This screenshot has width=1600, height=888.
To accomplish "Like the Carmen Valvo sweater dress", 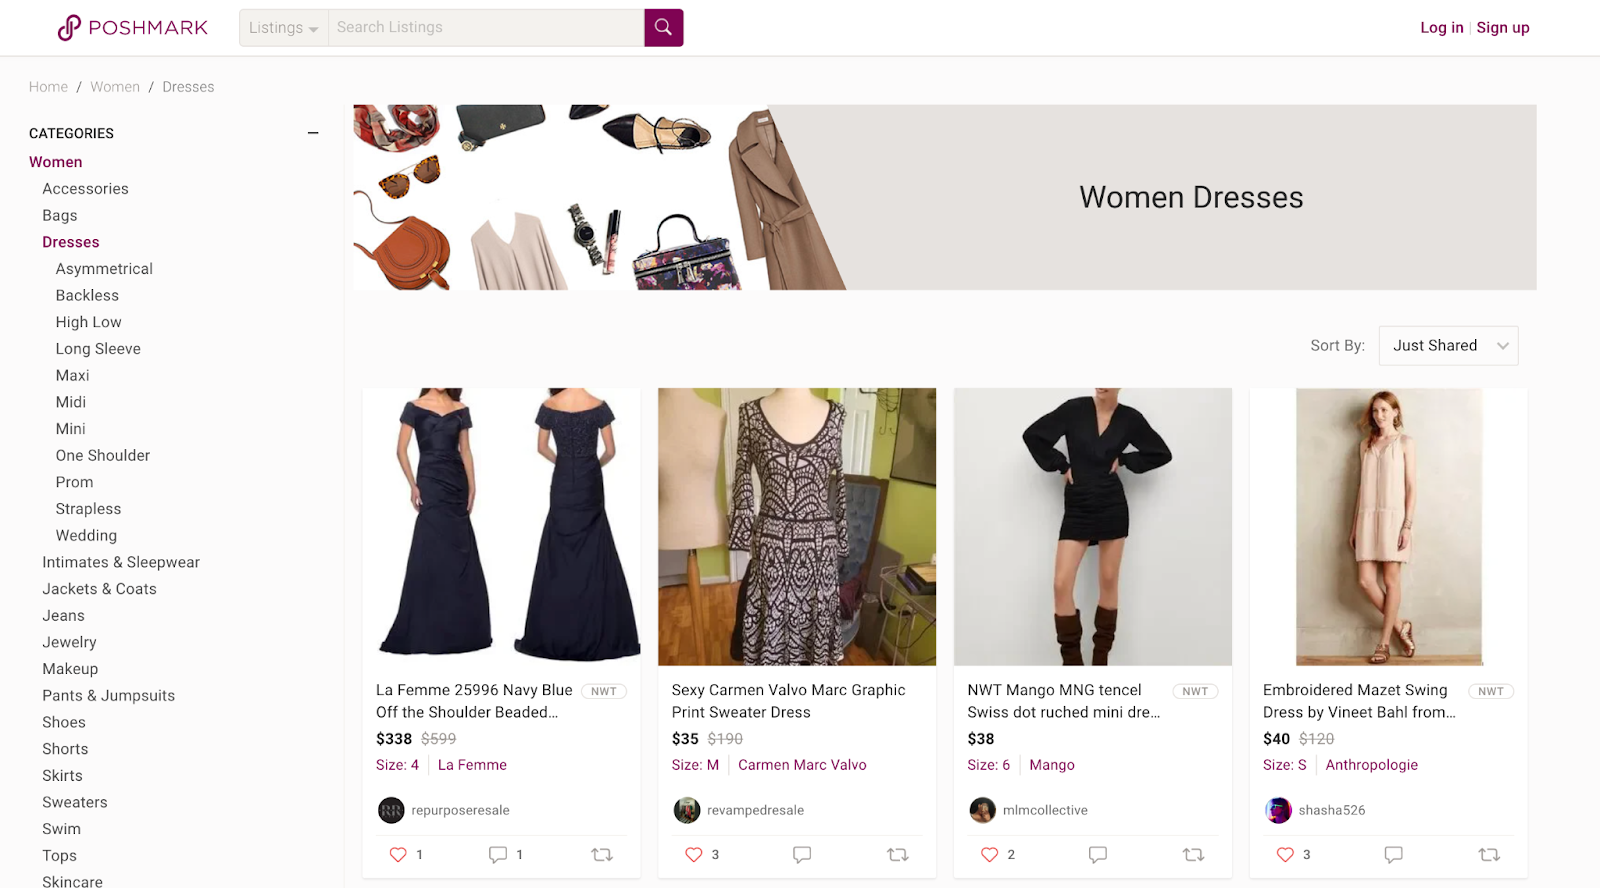I will coord(694,854).
